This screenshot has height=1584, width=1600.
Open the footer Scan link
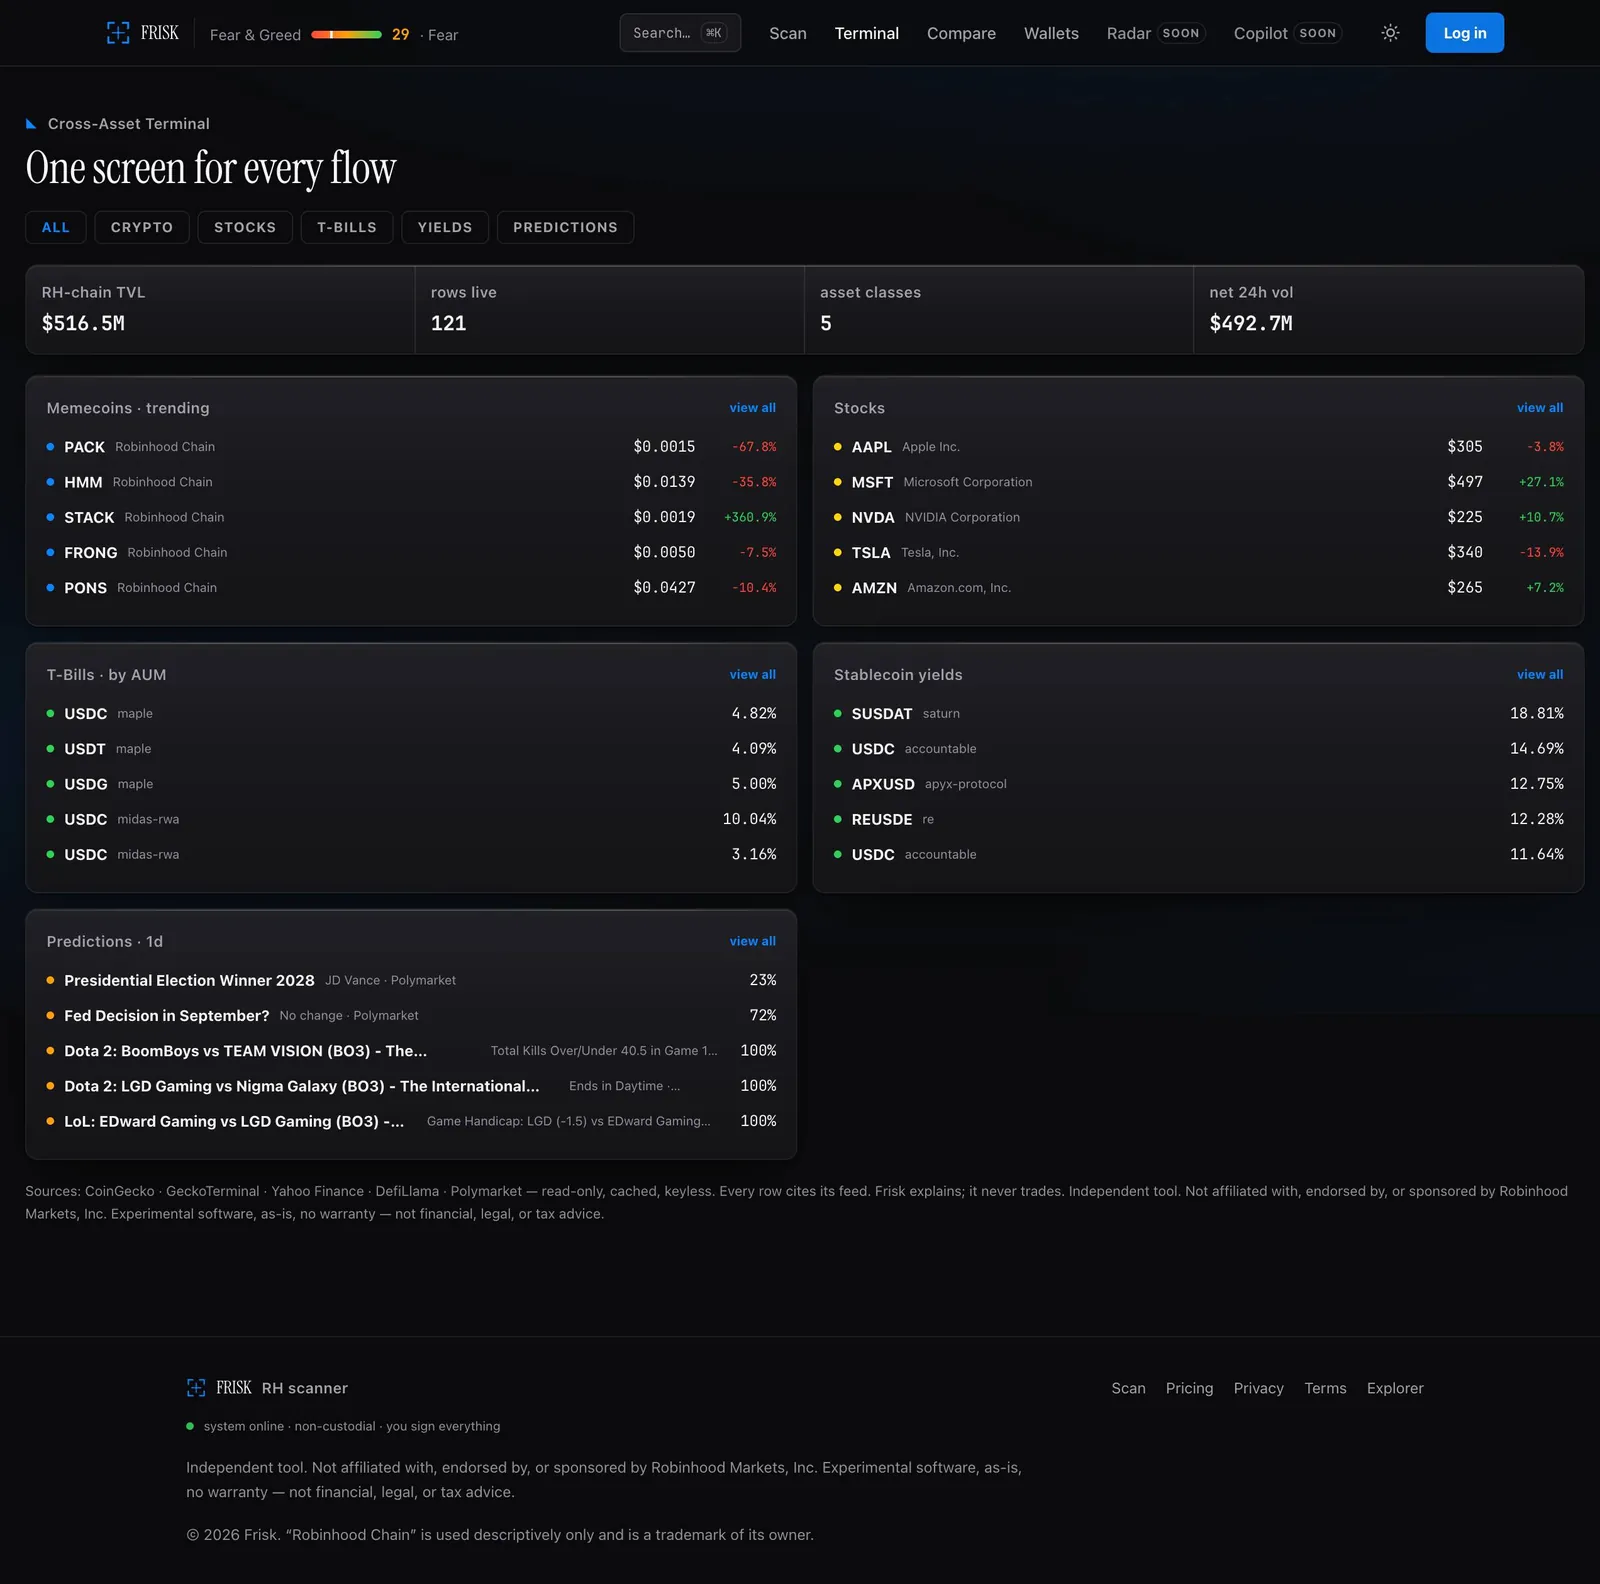1128,1388
